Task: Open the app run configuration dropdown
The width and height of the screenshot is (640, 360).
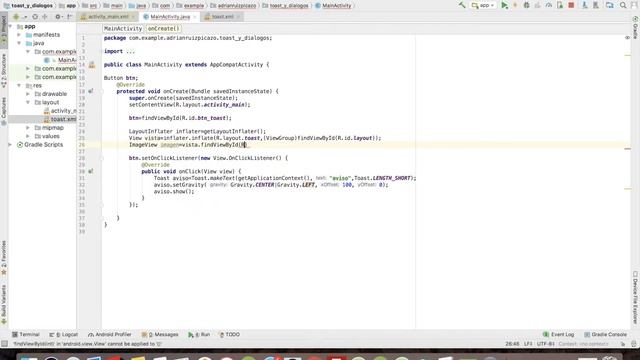Action: click(x=483, y=5)
